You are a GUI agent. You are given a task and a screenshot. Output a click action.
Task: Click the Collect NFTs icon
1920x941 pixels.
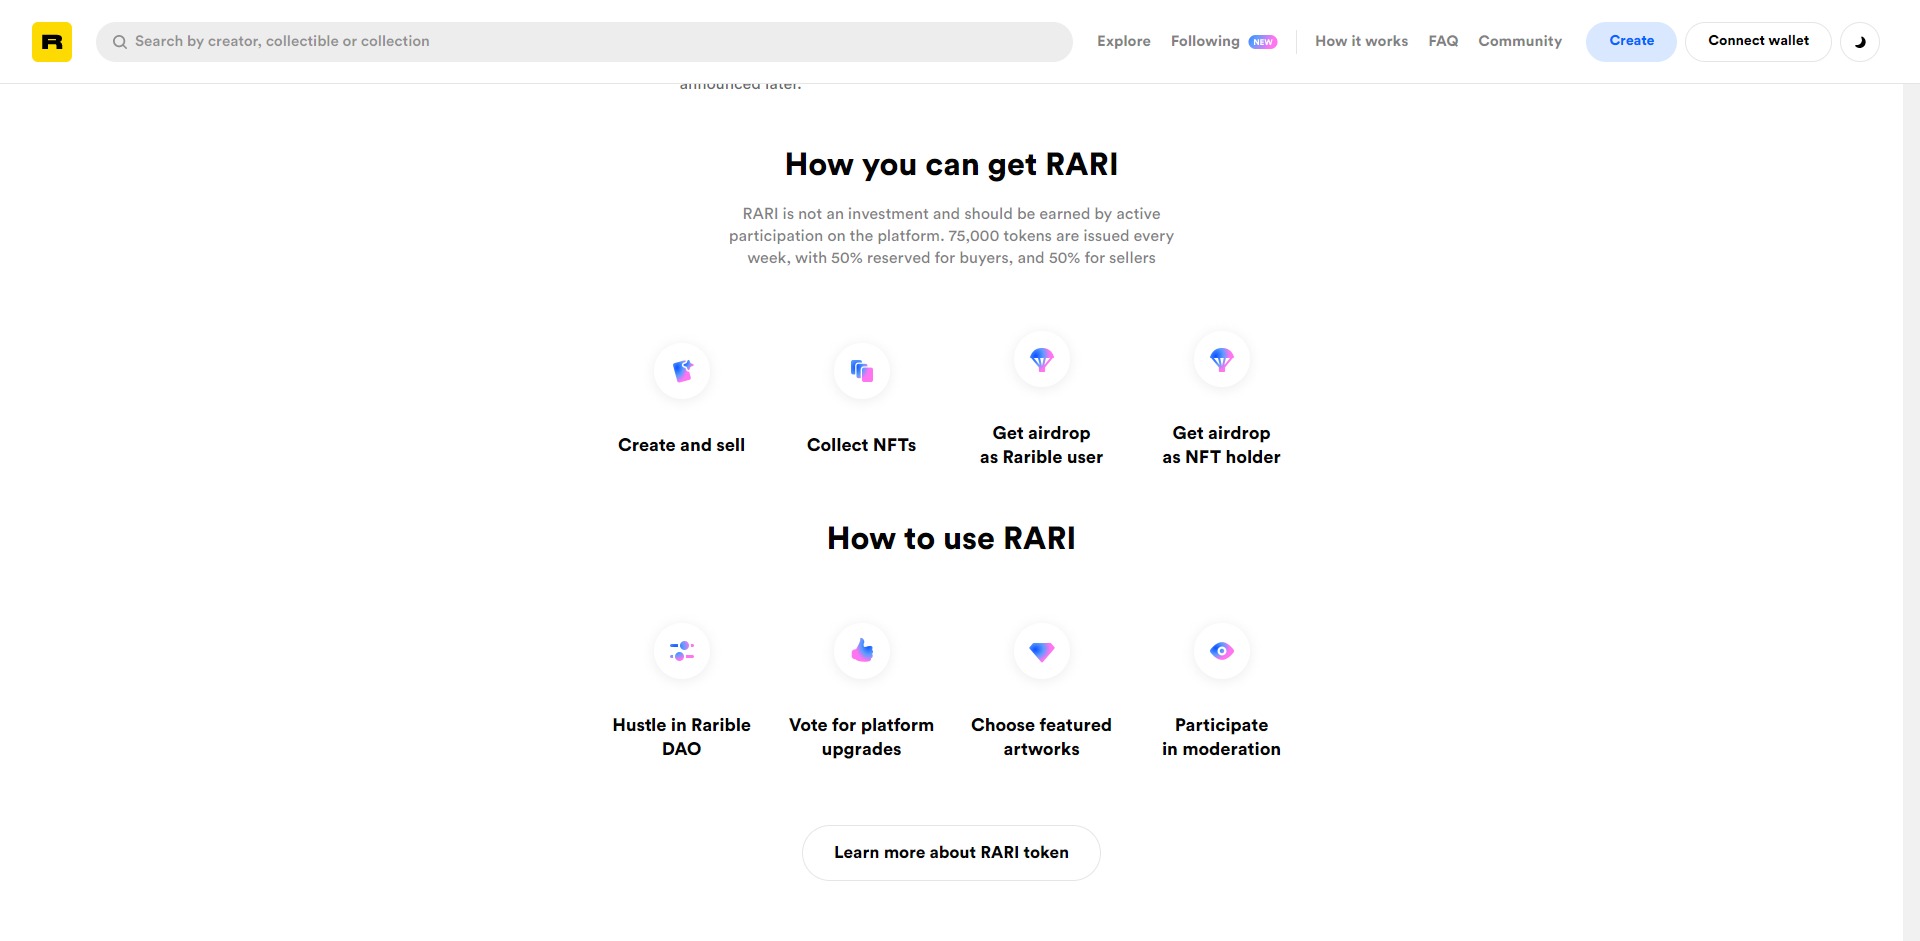862,371
